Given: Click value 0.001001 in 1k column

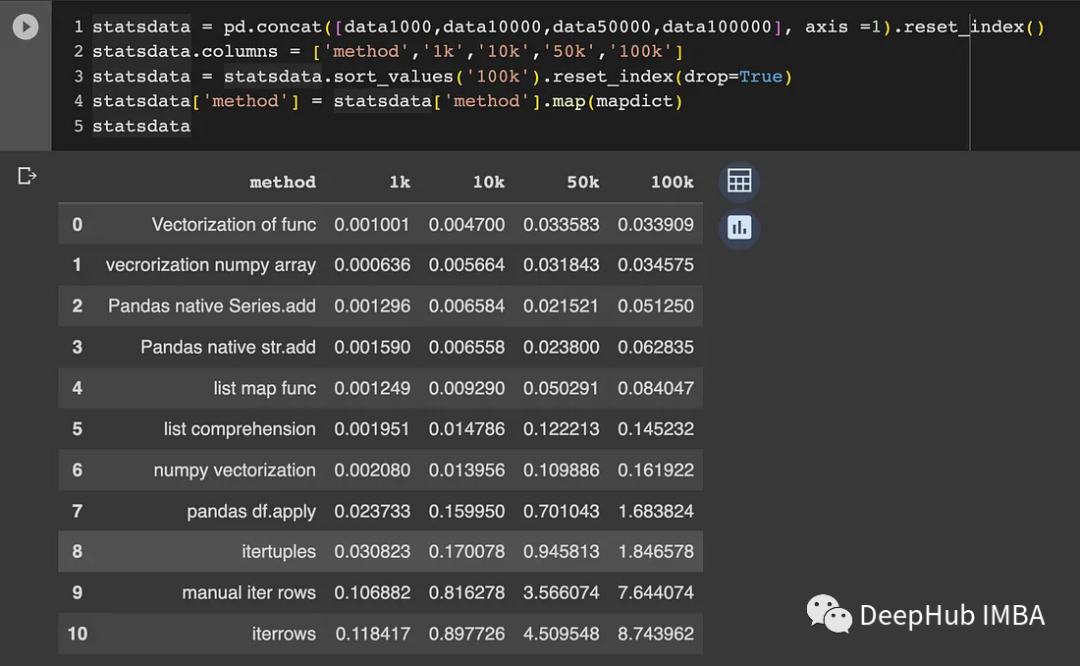Looking at the screenshot, I should [x=372, y=225].
